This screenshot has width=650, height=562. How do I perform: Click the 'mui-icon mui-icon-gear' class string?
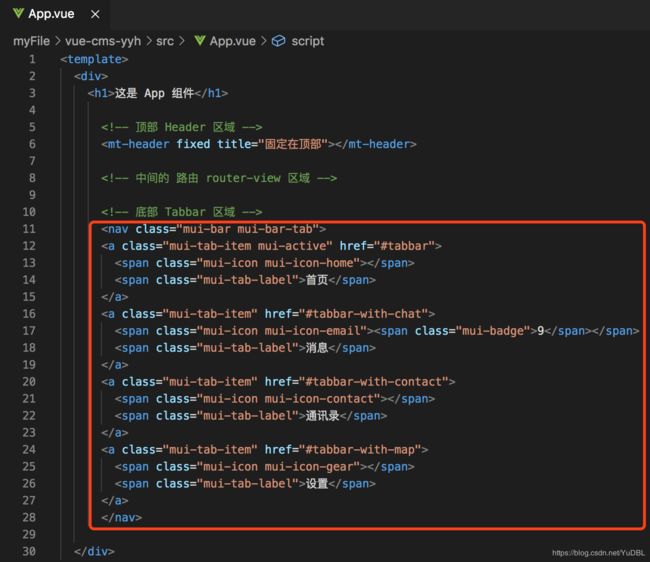279,467
